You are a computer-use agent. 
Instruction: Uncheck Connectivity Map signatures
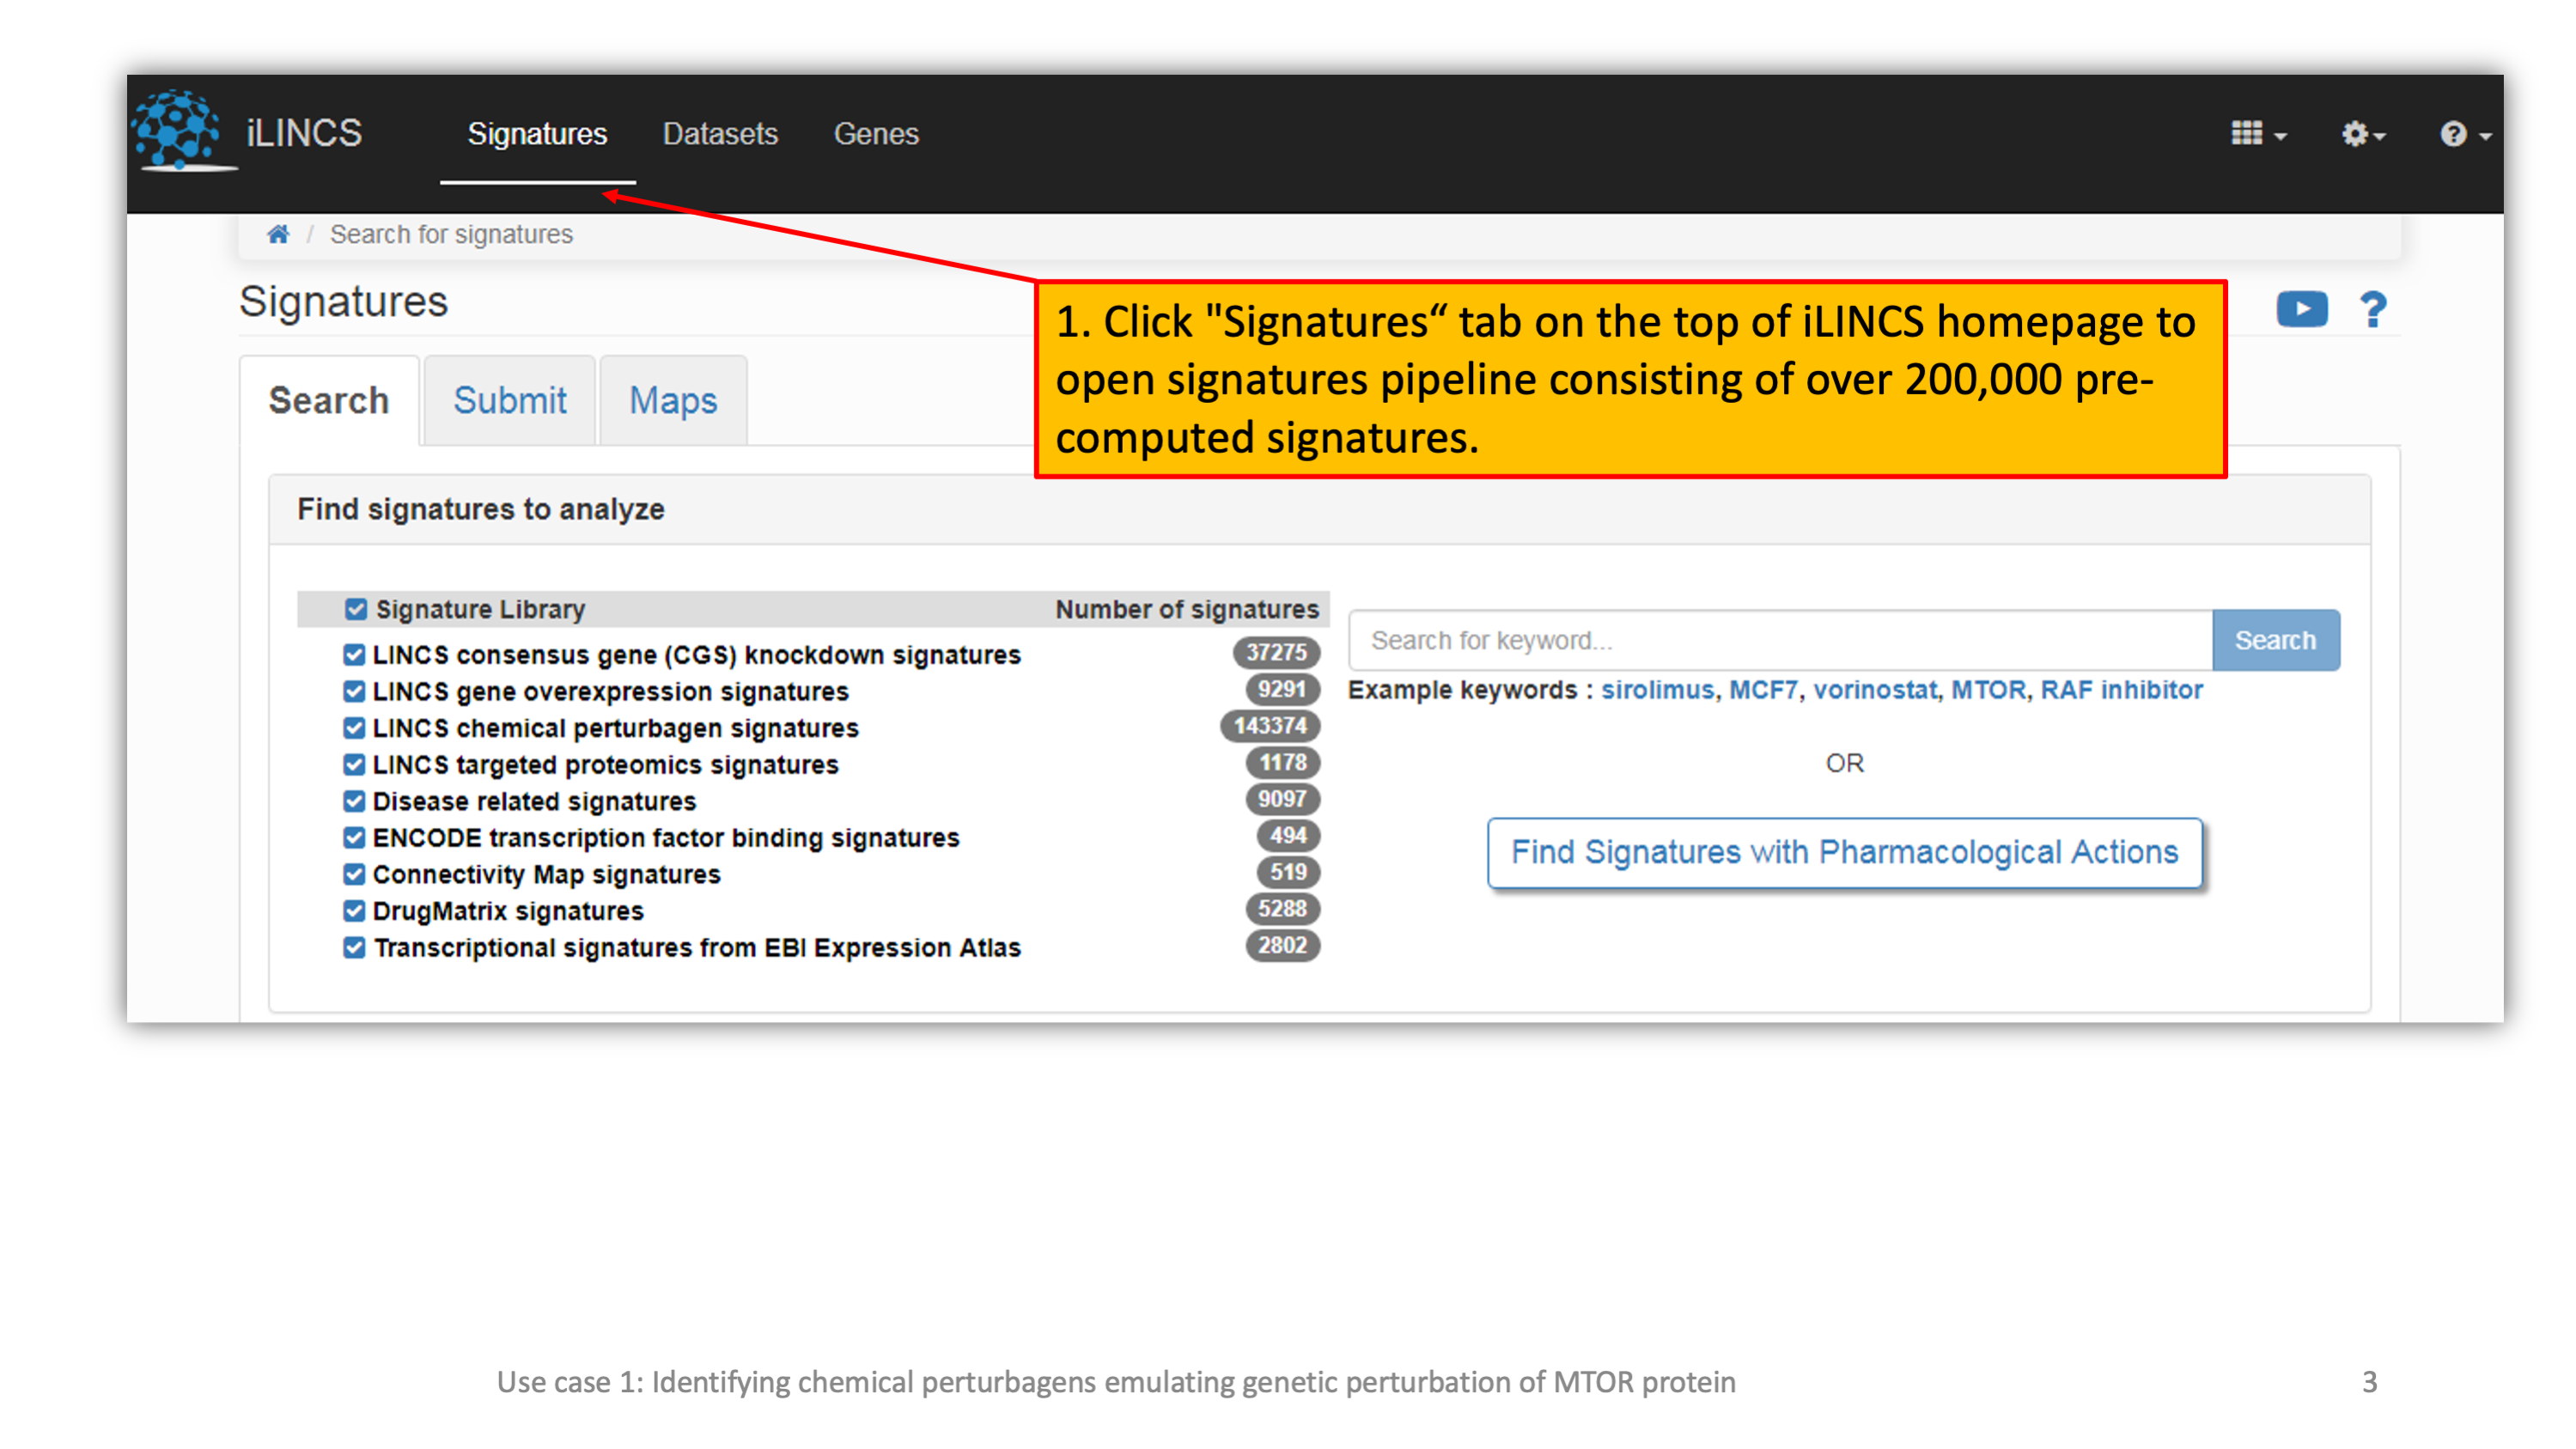pyautogui.click(x=354, y=874)
